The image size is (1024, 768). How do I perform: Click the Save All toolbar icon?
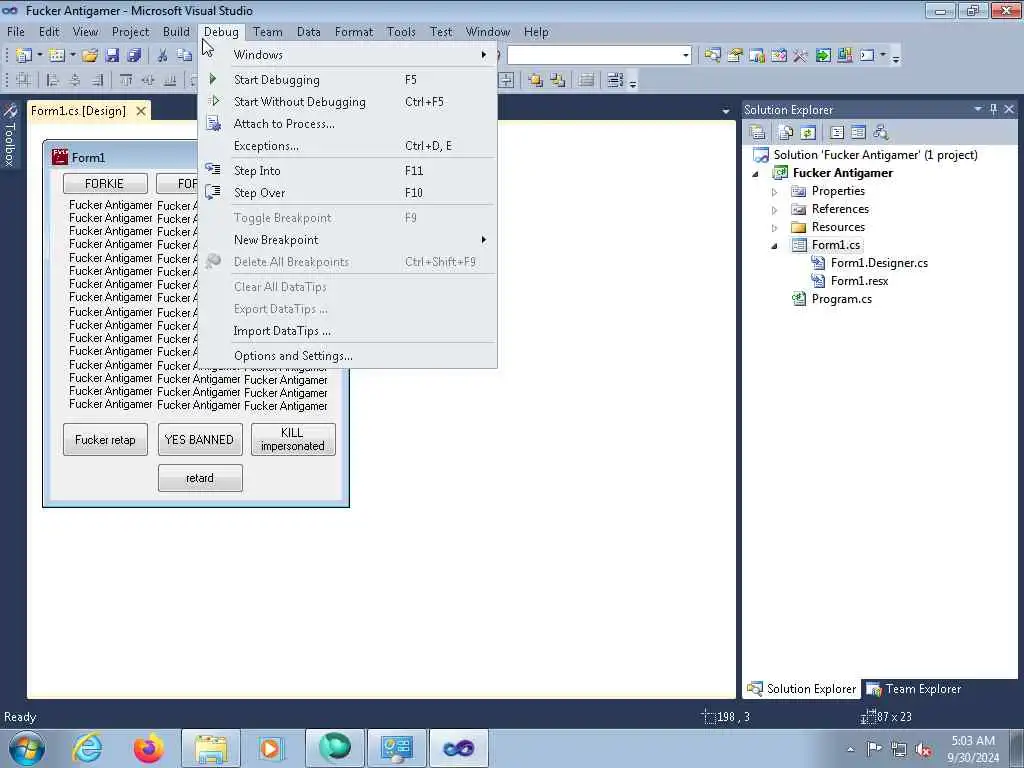point(135,56)
